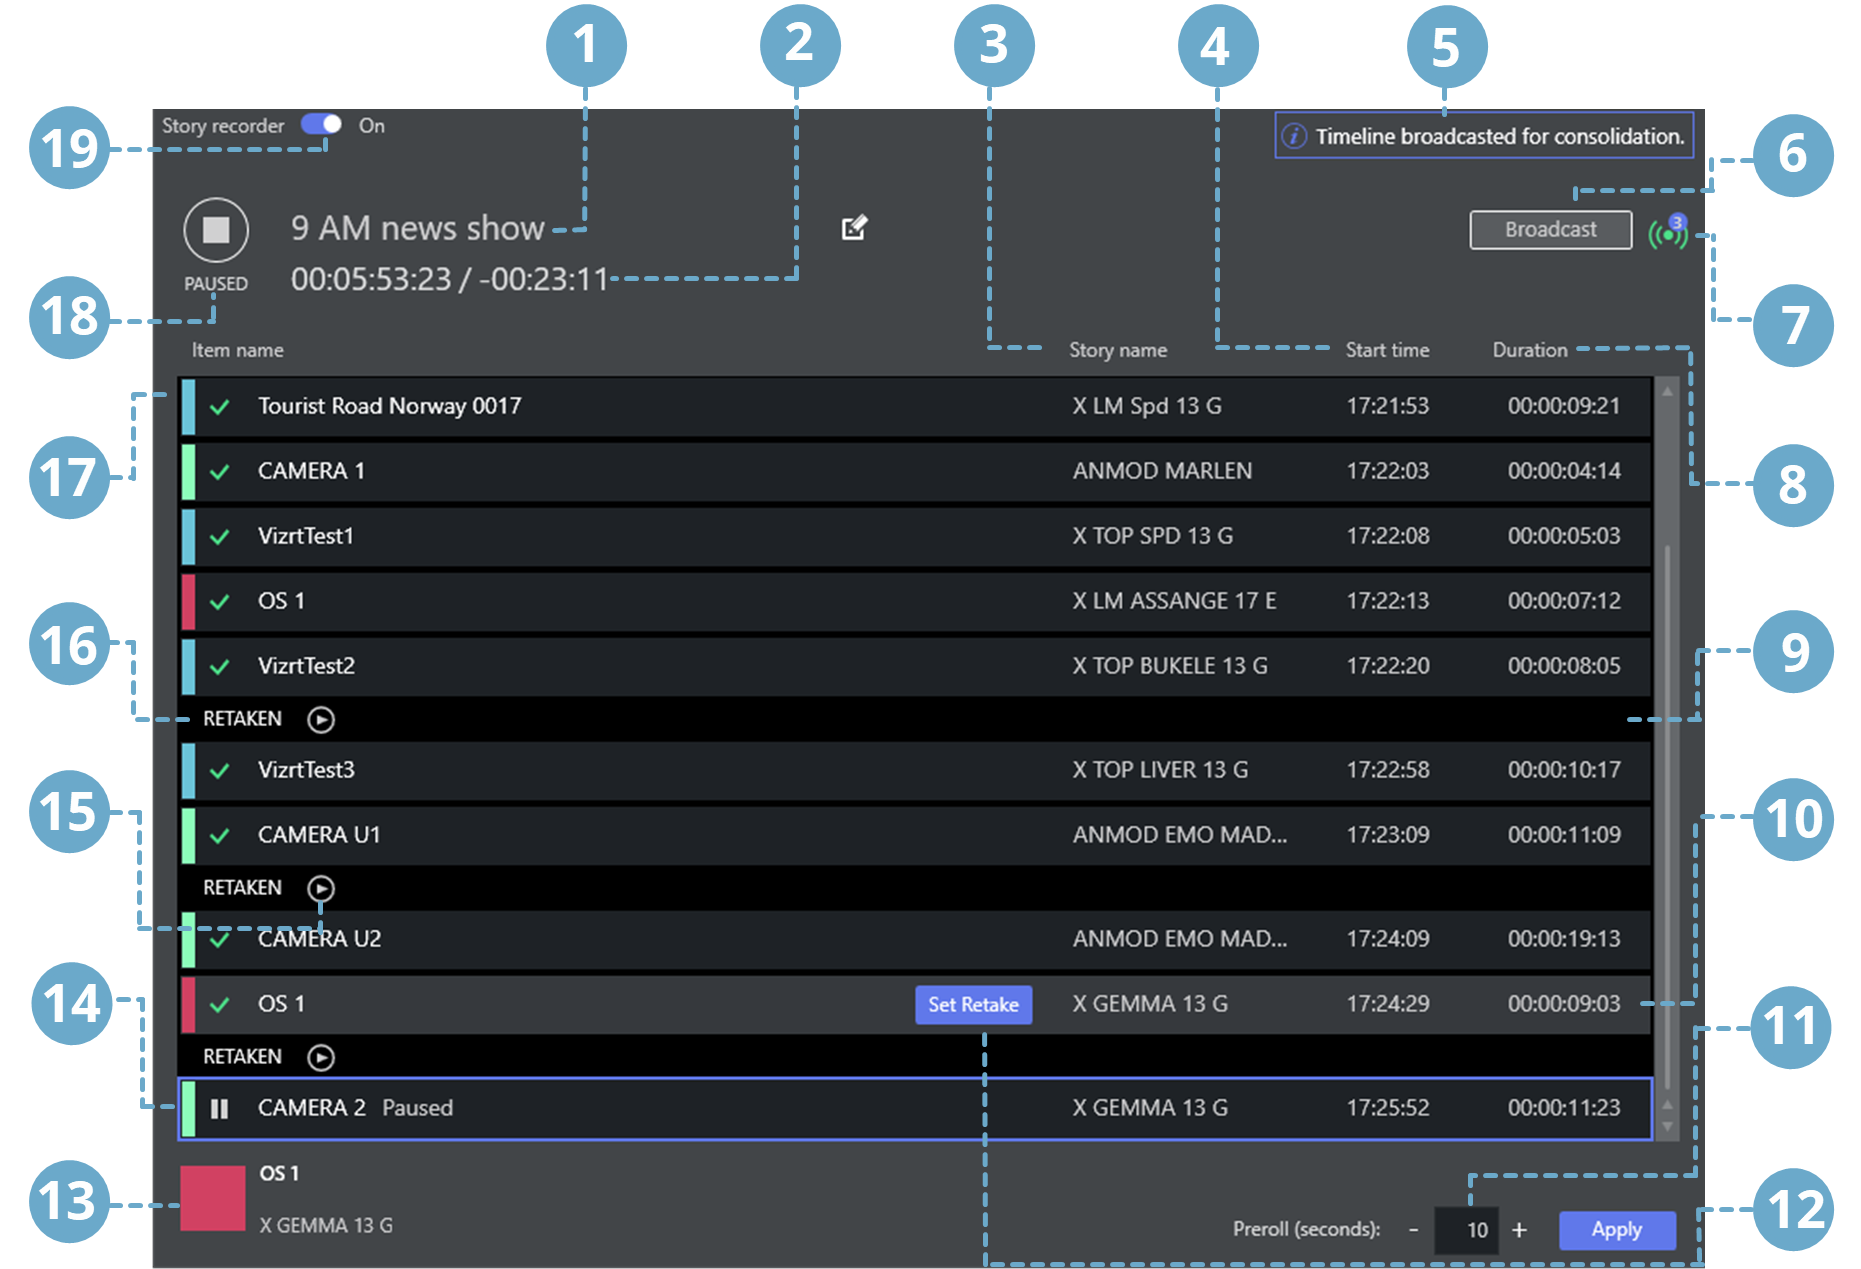
Task: Play the RETAKEN section above CAMERA 2
Action: tap(321, 1057)
